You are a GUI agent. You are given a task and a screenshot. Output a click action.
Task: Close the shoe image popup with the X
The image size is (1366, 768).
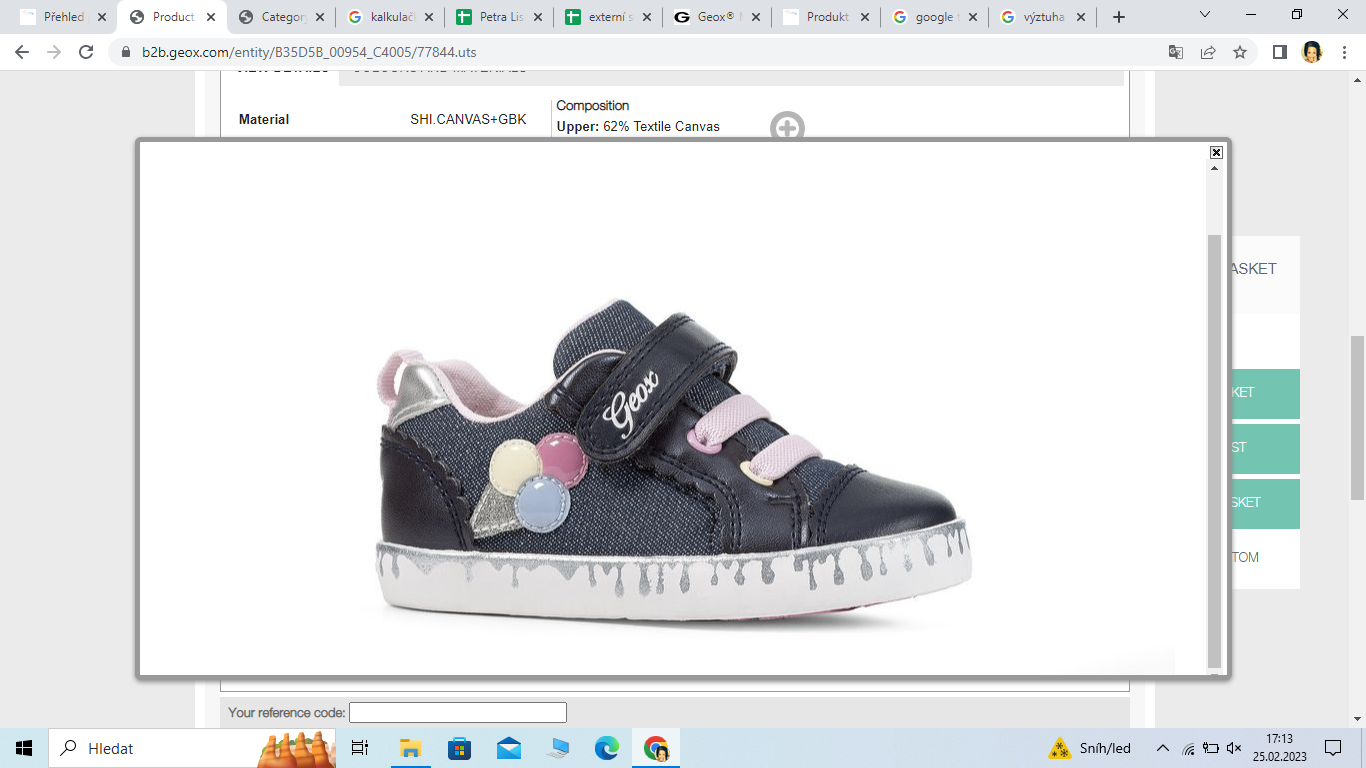(x=1216, y=152)
